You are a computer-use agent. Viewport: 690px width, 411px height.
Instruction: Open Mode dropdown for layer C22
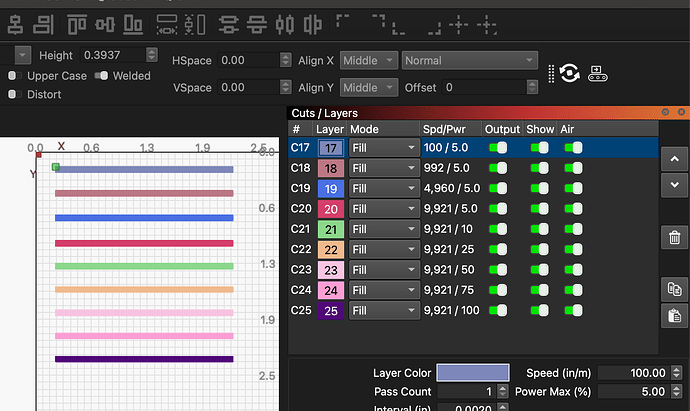pyautogui.click(x=384, y=250)
